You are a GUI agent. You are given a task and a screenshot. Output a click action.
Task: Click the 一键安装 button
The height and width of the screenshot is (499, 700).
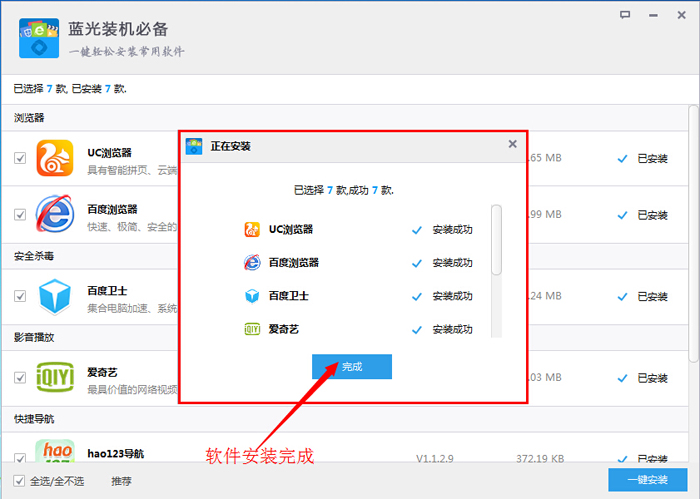[x=647, y=480]
